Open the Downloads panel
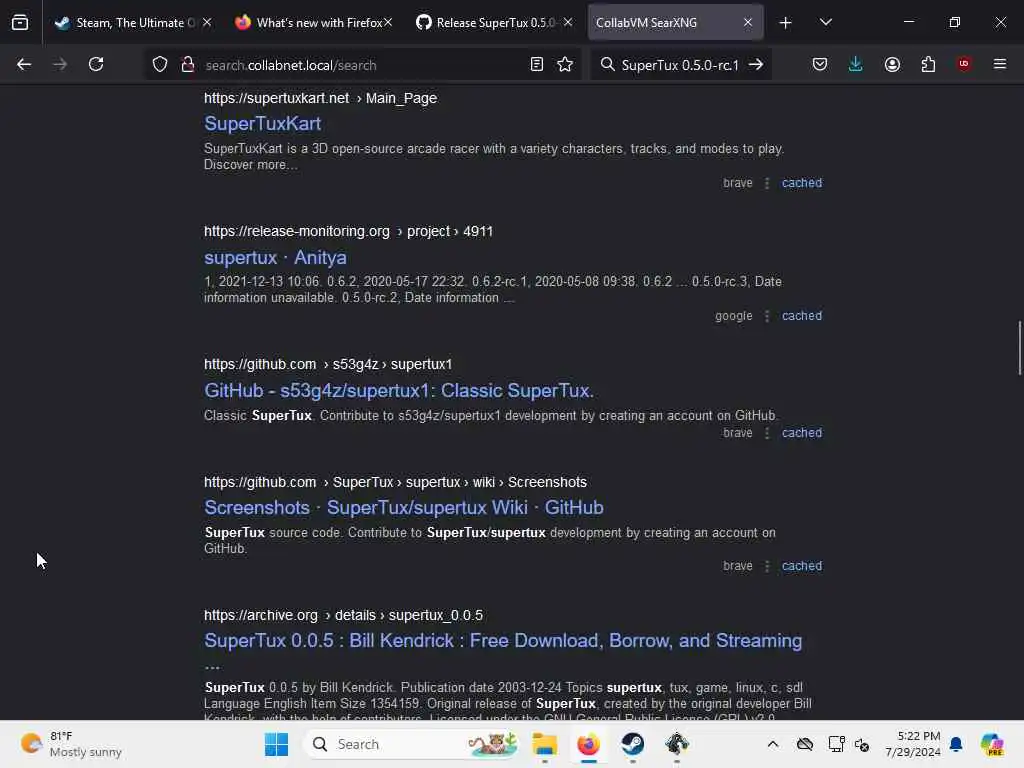 [x=856, y=64]
